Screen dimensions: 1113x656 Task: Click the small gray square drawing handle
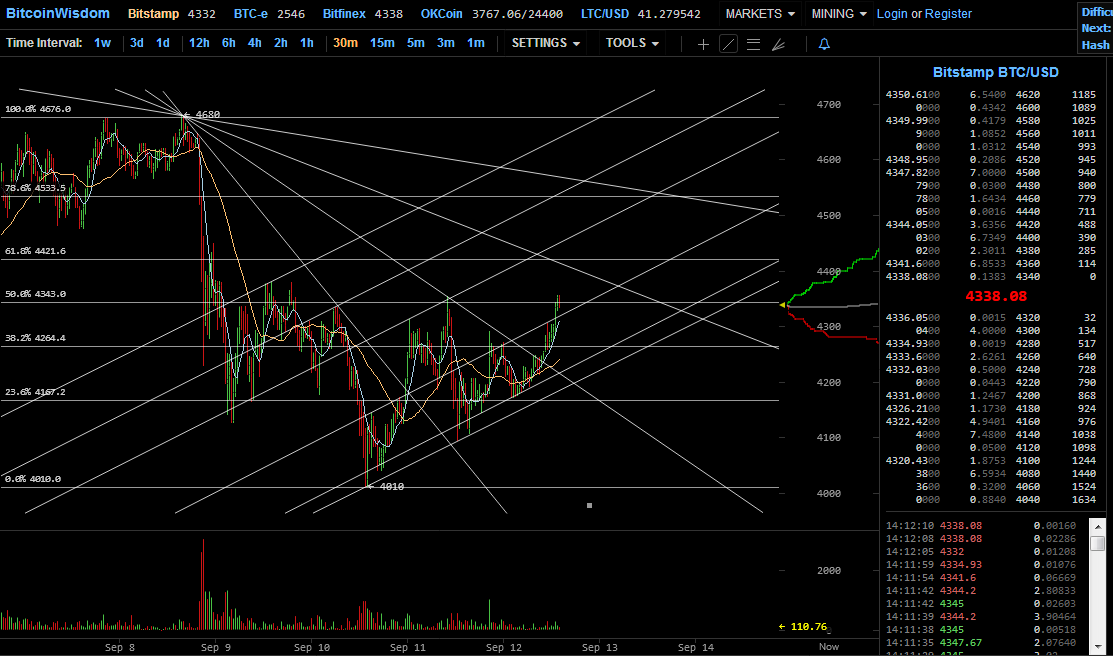(589, 505)
